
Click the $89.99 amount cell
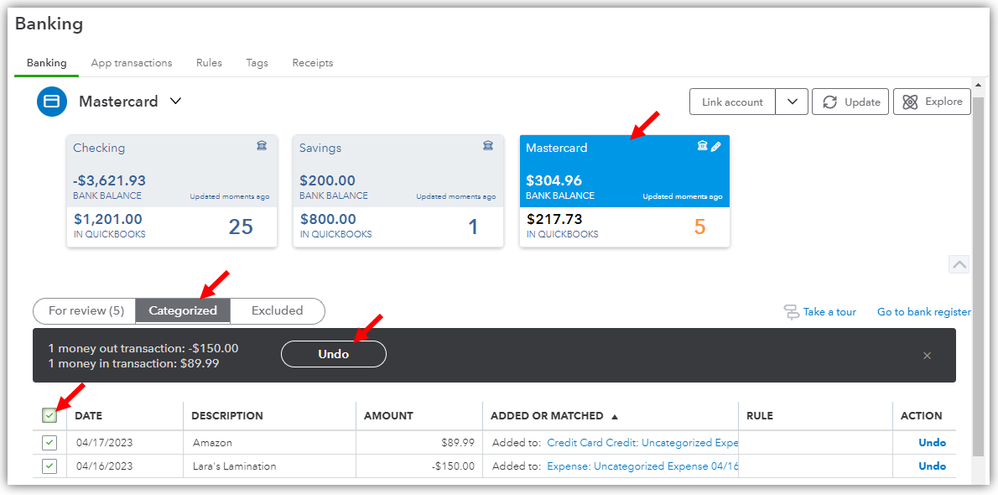458,443
